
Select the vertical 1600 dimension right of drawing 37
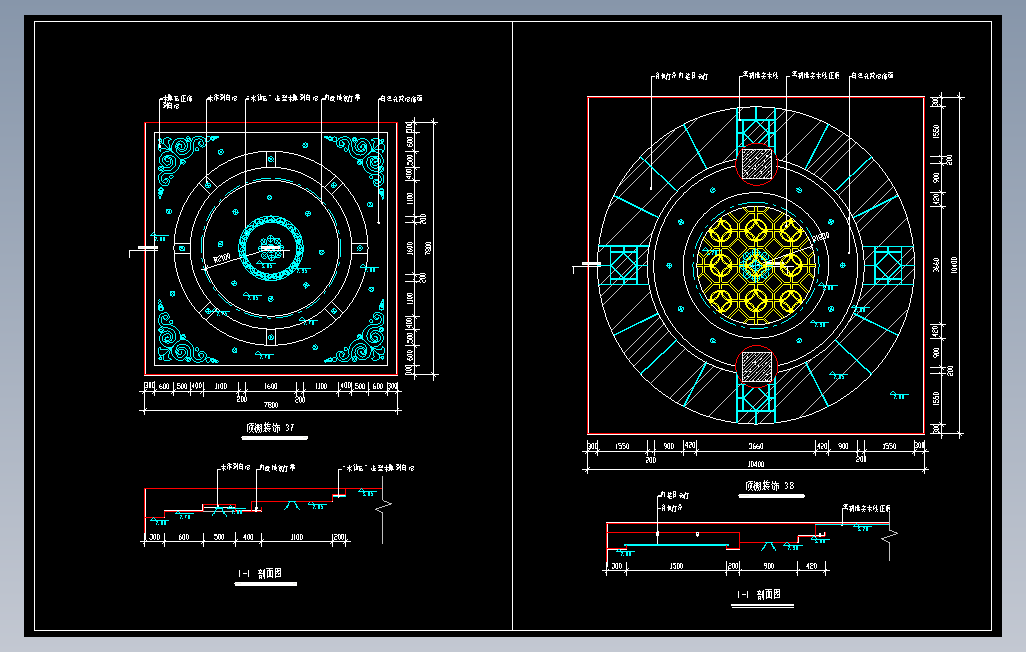410,248
